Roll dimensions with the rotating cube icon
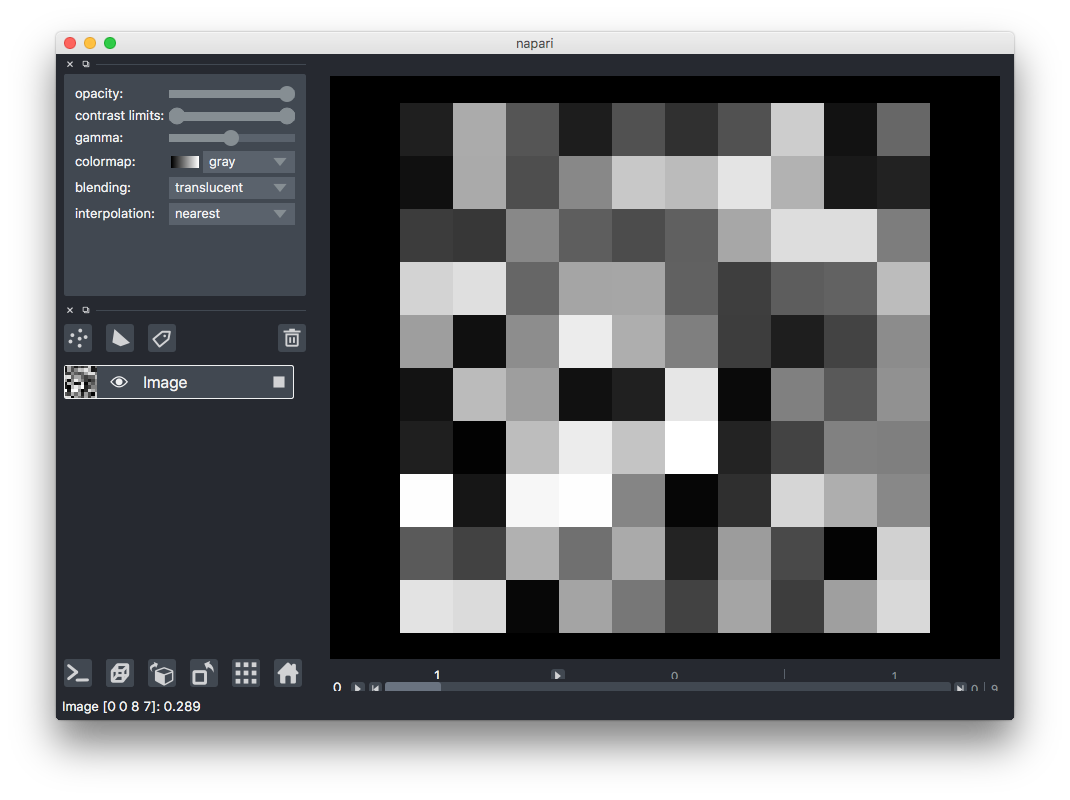The height and width of the screenshot is (800, 1070). [x=162, y=673]
